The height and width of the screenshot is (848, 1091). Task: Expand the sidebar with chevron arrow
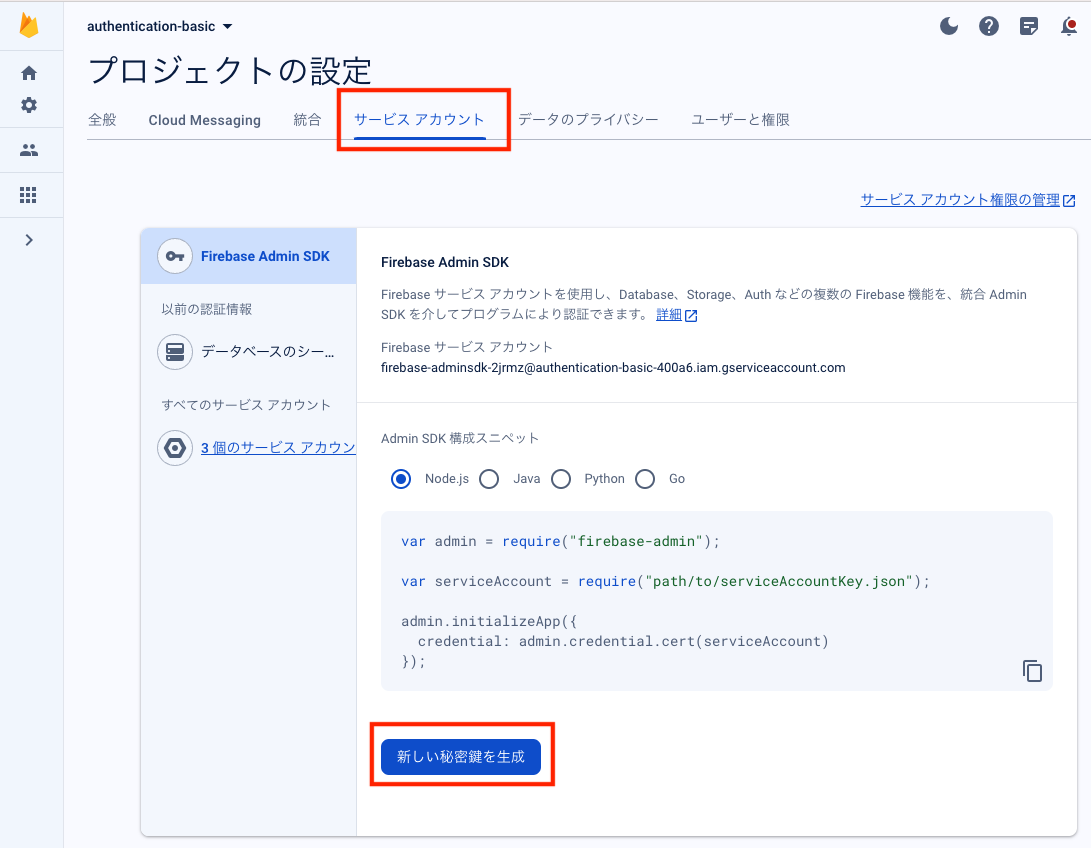tap(29, 240)
